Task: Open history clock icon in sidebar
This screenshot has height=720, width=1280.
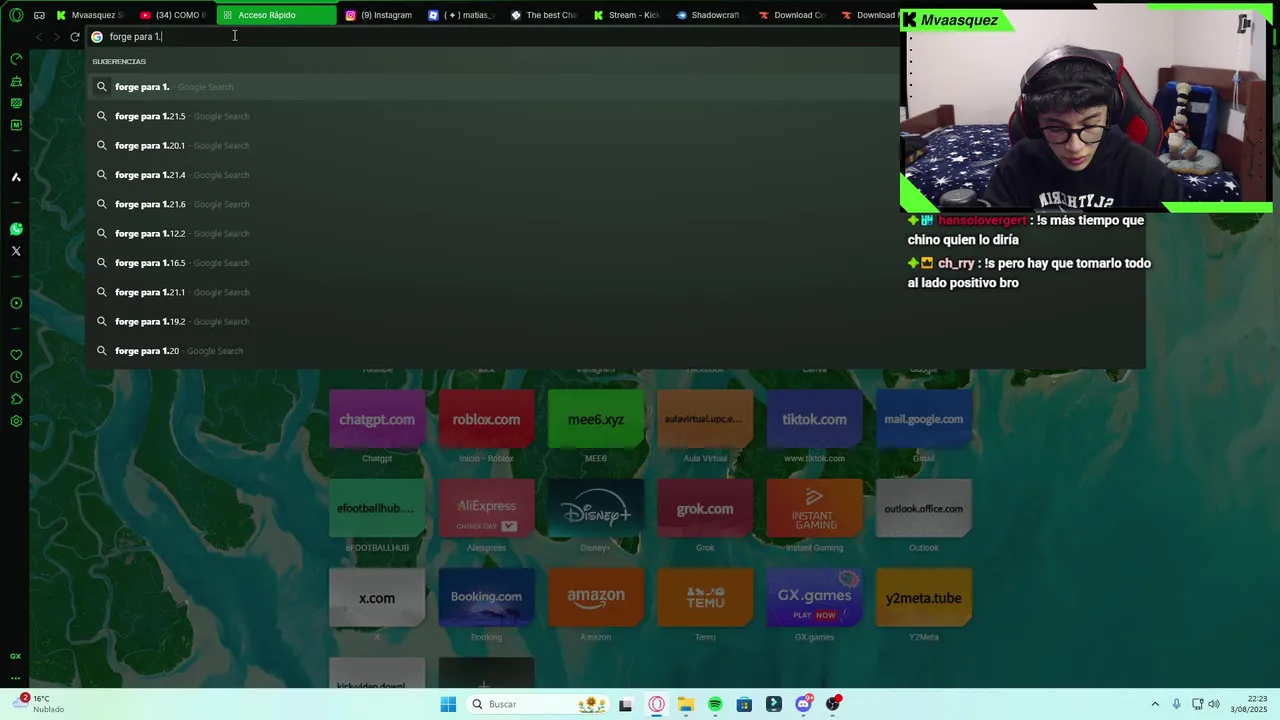Action: click(16, 377)
